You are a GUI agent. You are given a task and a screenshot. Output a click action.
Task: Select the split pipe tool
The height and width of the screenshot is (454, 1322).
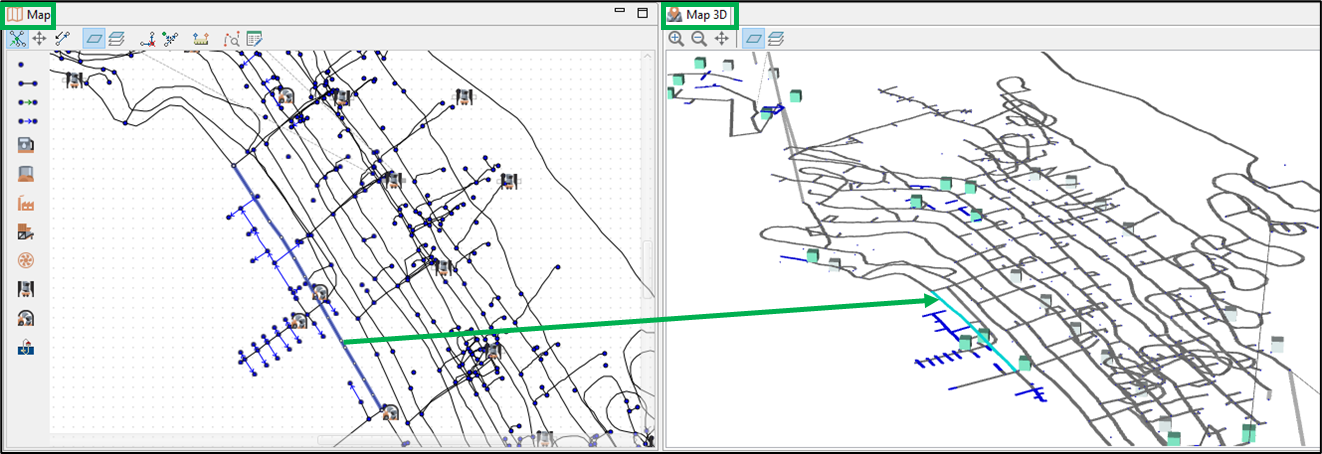pyautogui.click(x=170, y=39)
